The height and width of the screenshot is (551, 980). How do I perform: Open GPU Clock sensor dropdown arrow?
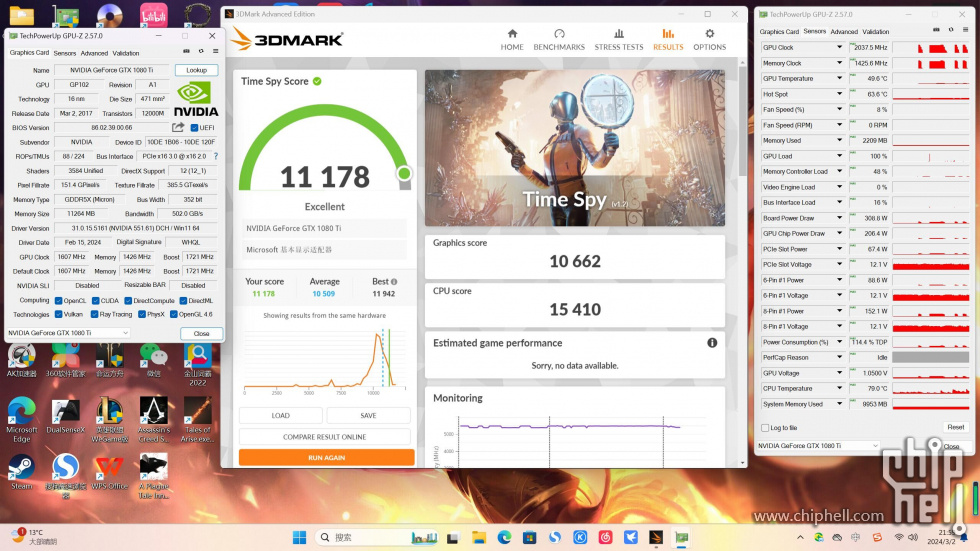coord(839,47)
